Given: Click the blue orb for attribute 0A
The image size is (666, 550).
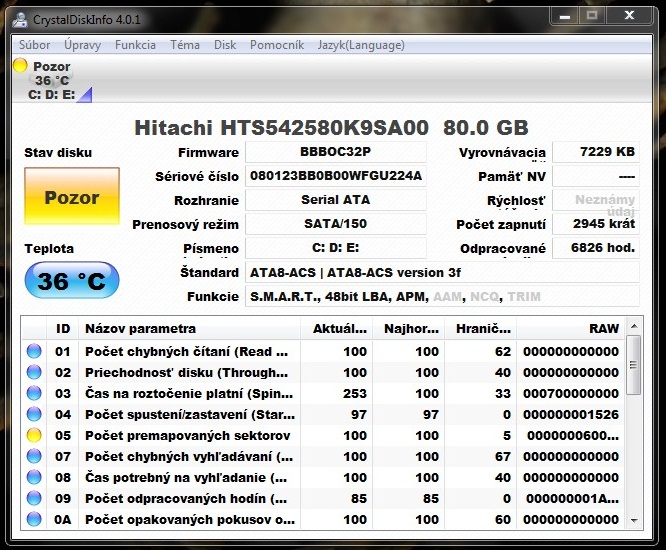Looking at the screenshot, I should point(35,519).
